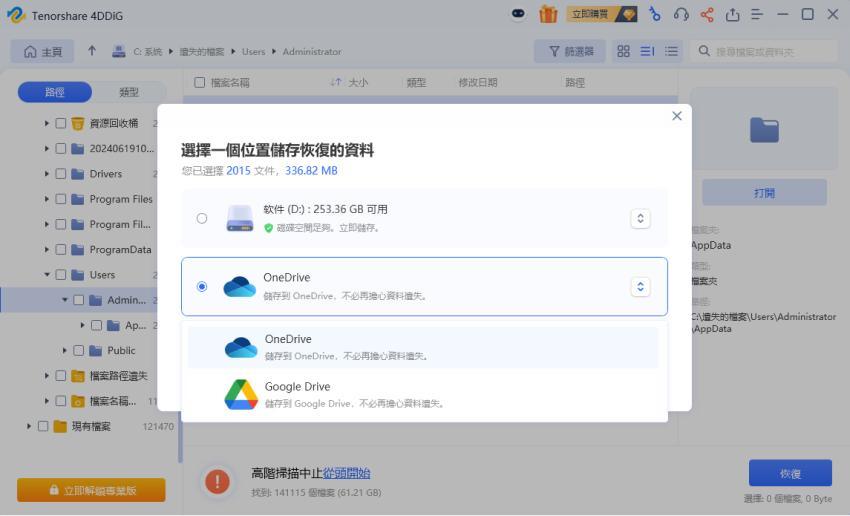Click the 主頁 home button
Screen dimensions: 850x516
tap(42, 51)
